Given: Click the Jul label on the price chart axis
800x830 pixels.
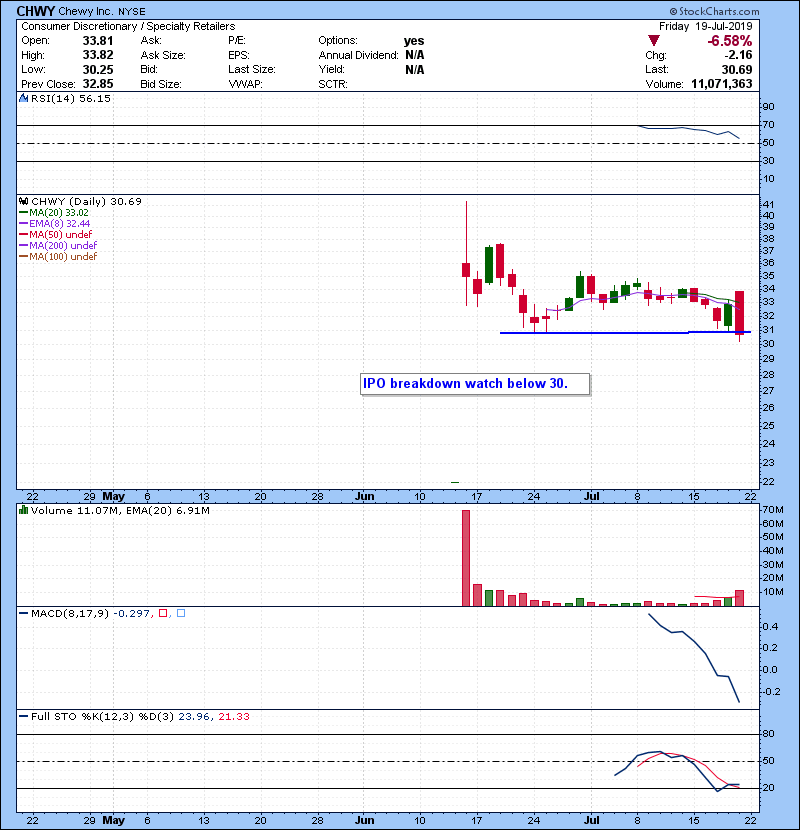Looking at the screenshot, I should [591, 497].
